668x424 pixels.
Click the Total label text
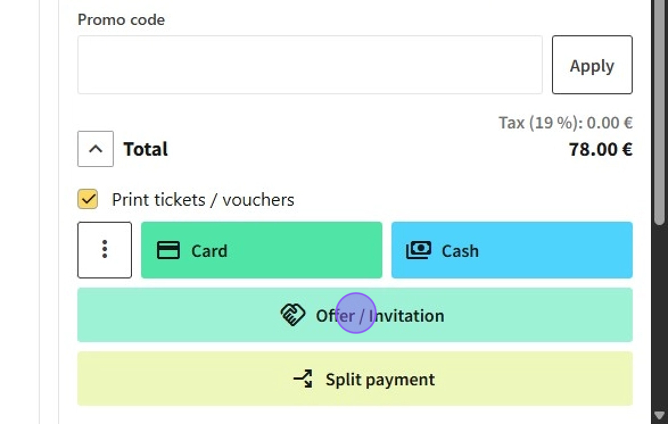tap(145, 150)
